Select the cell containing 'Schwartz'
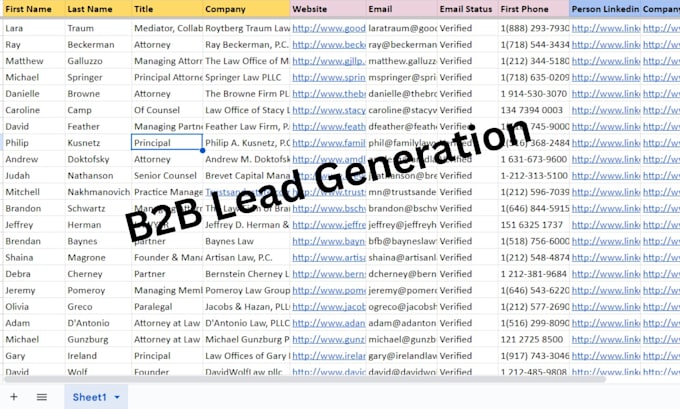 pos(98,209)
